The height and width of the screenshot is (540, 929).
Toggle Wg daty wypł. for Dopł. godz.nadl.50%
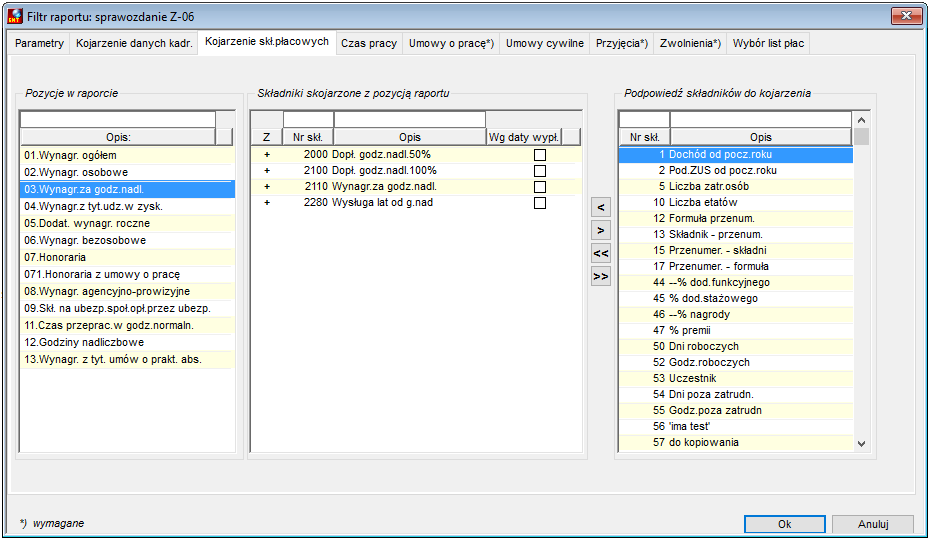pyautogui.click(x=540, y=155)
